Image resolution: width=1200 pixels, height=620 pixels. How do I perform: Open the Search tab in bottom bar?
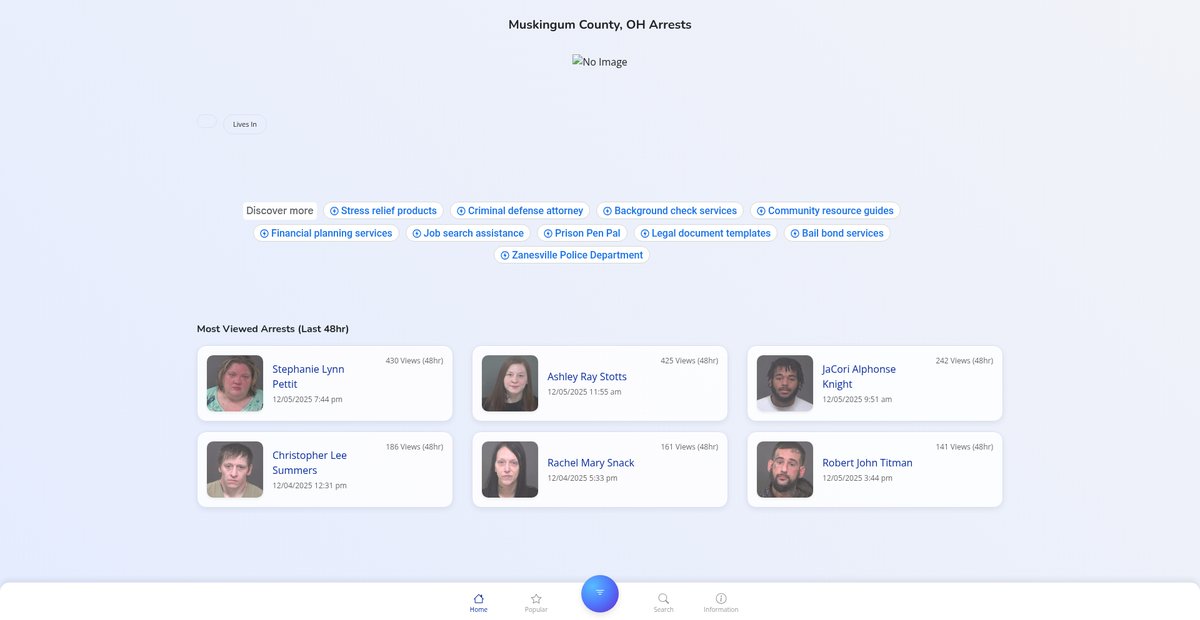(x=663, y=602)
